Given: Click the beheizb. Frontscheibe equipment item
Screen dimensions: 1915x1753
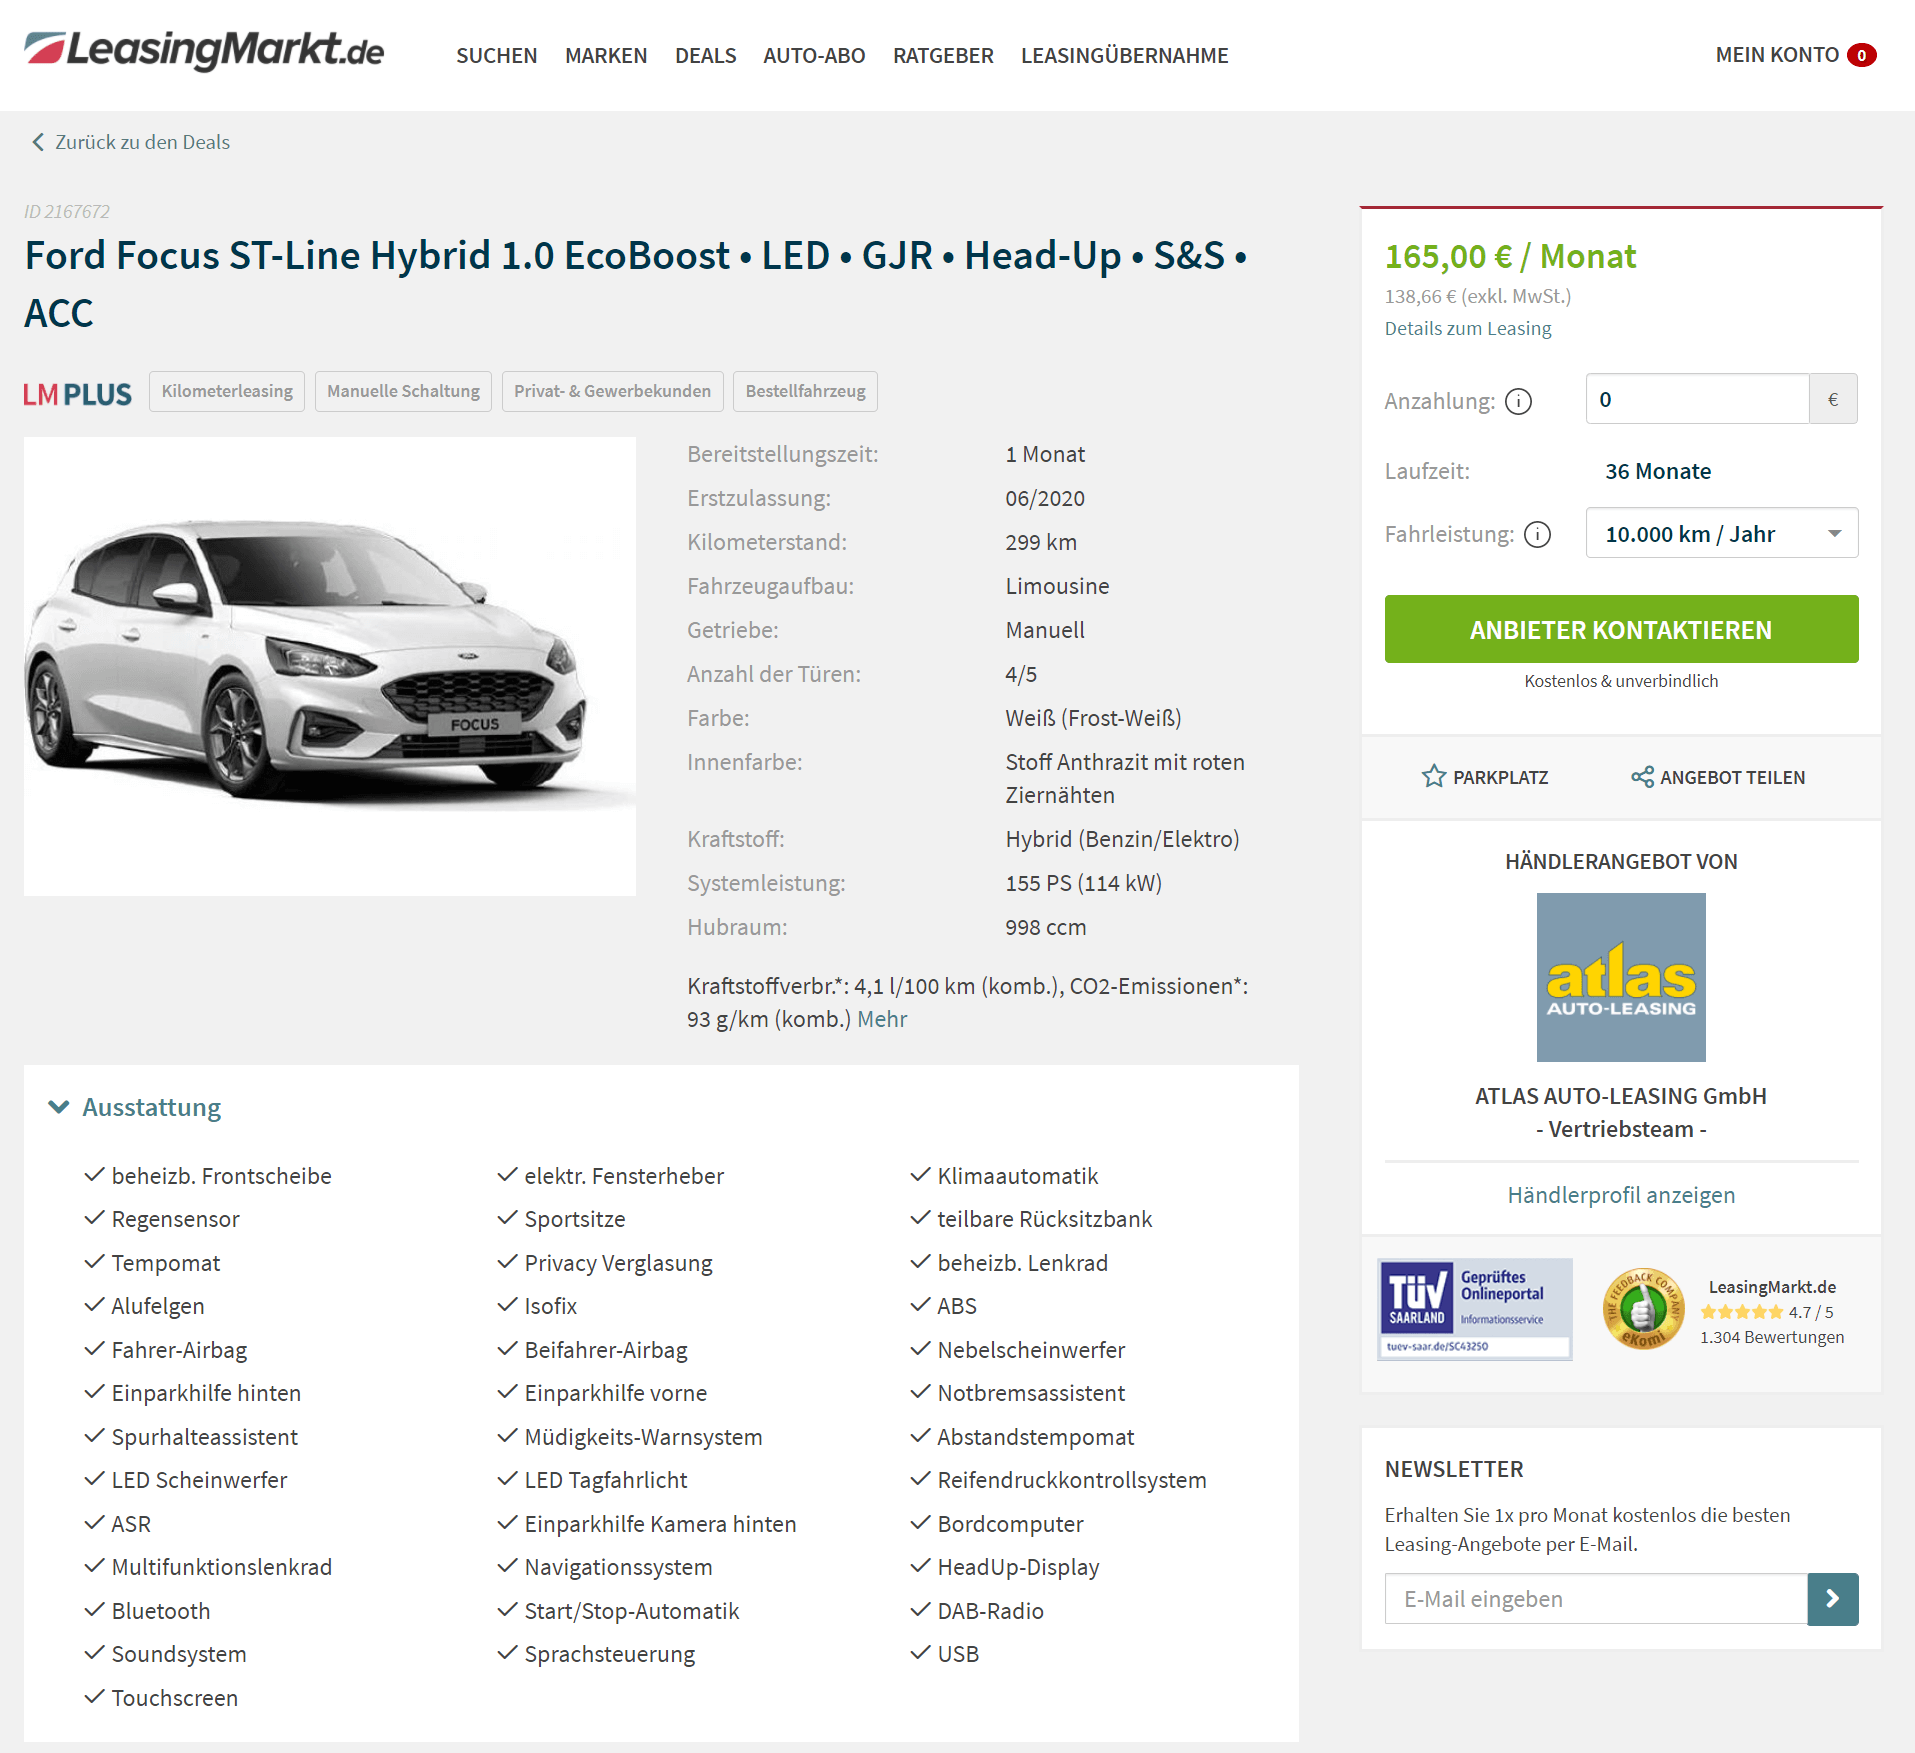Looking at the screenshot, I should pos(221,1176).
